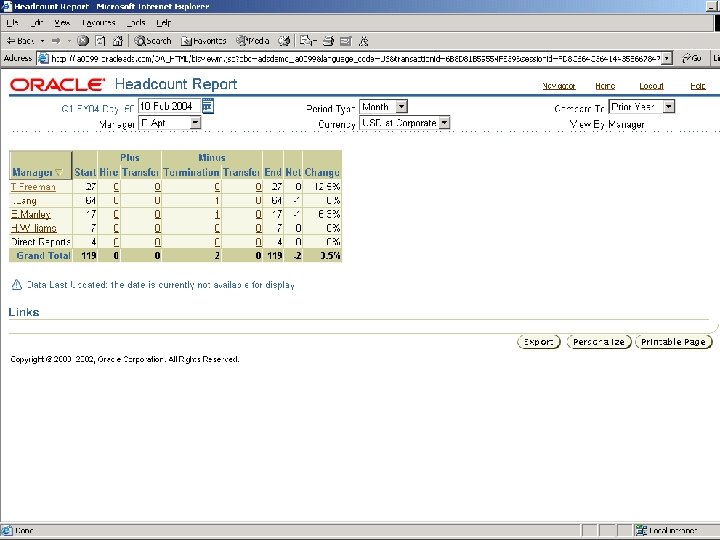
Task: Click Plus Transfer value in H.Williams row
Action: click(158, 228)
